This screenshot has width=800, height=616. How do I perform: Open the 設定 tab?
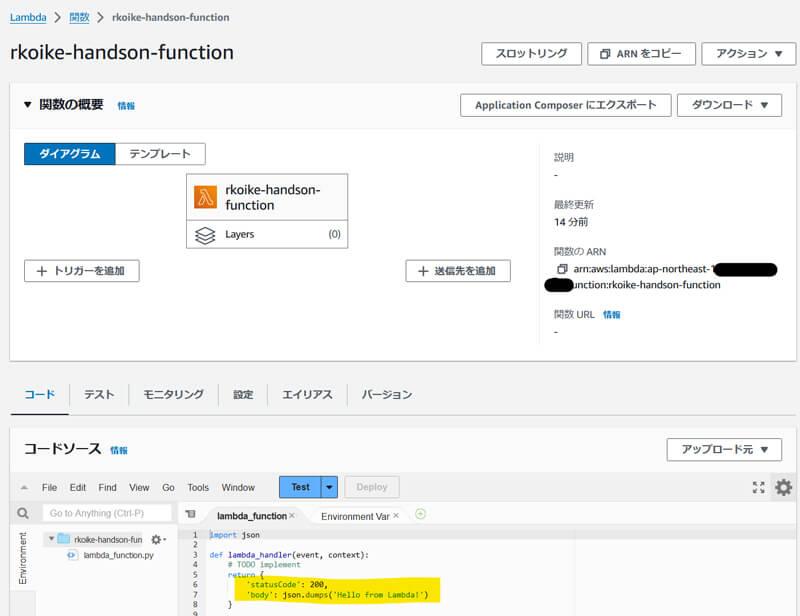[x=243, y=395]
